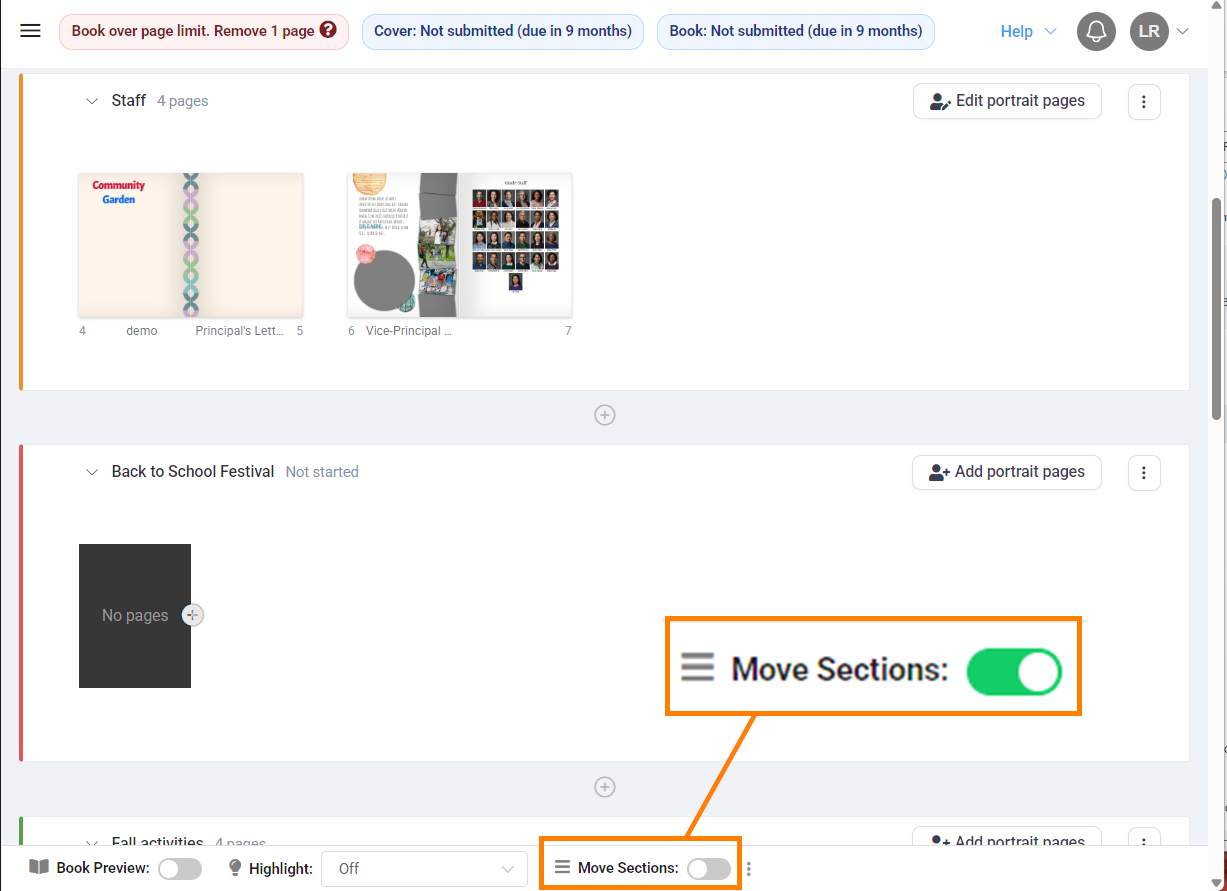1227x891 pixels.
Task: Click Cover: Not submitted status pill
Action: click(x=503, y=31)
